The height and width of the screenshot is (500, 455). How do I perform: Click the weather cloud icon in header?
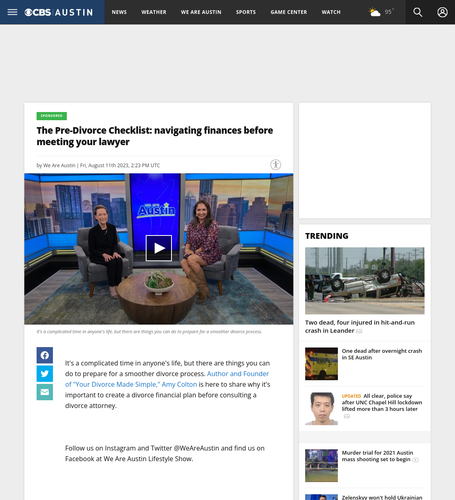pyautogui.click(x=375, y=12)
